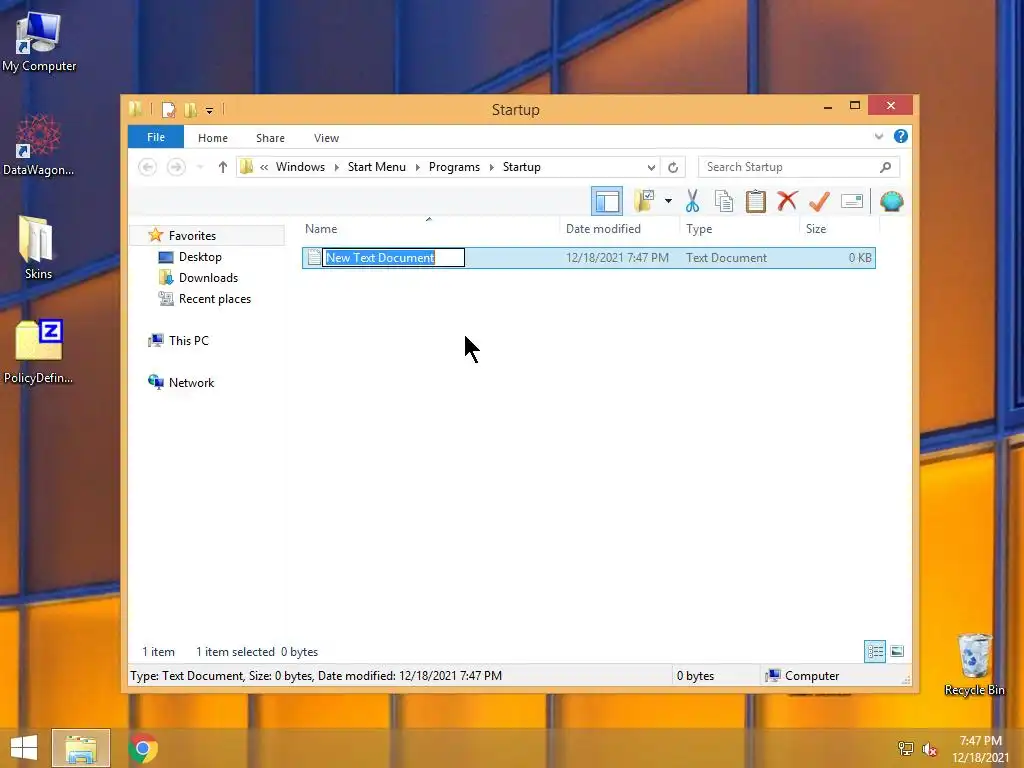The image size is (1024, 768).
Task: Open Explorer help question mark icon
Action: pos(901,136)
